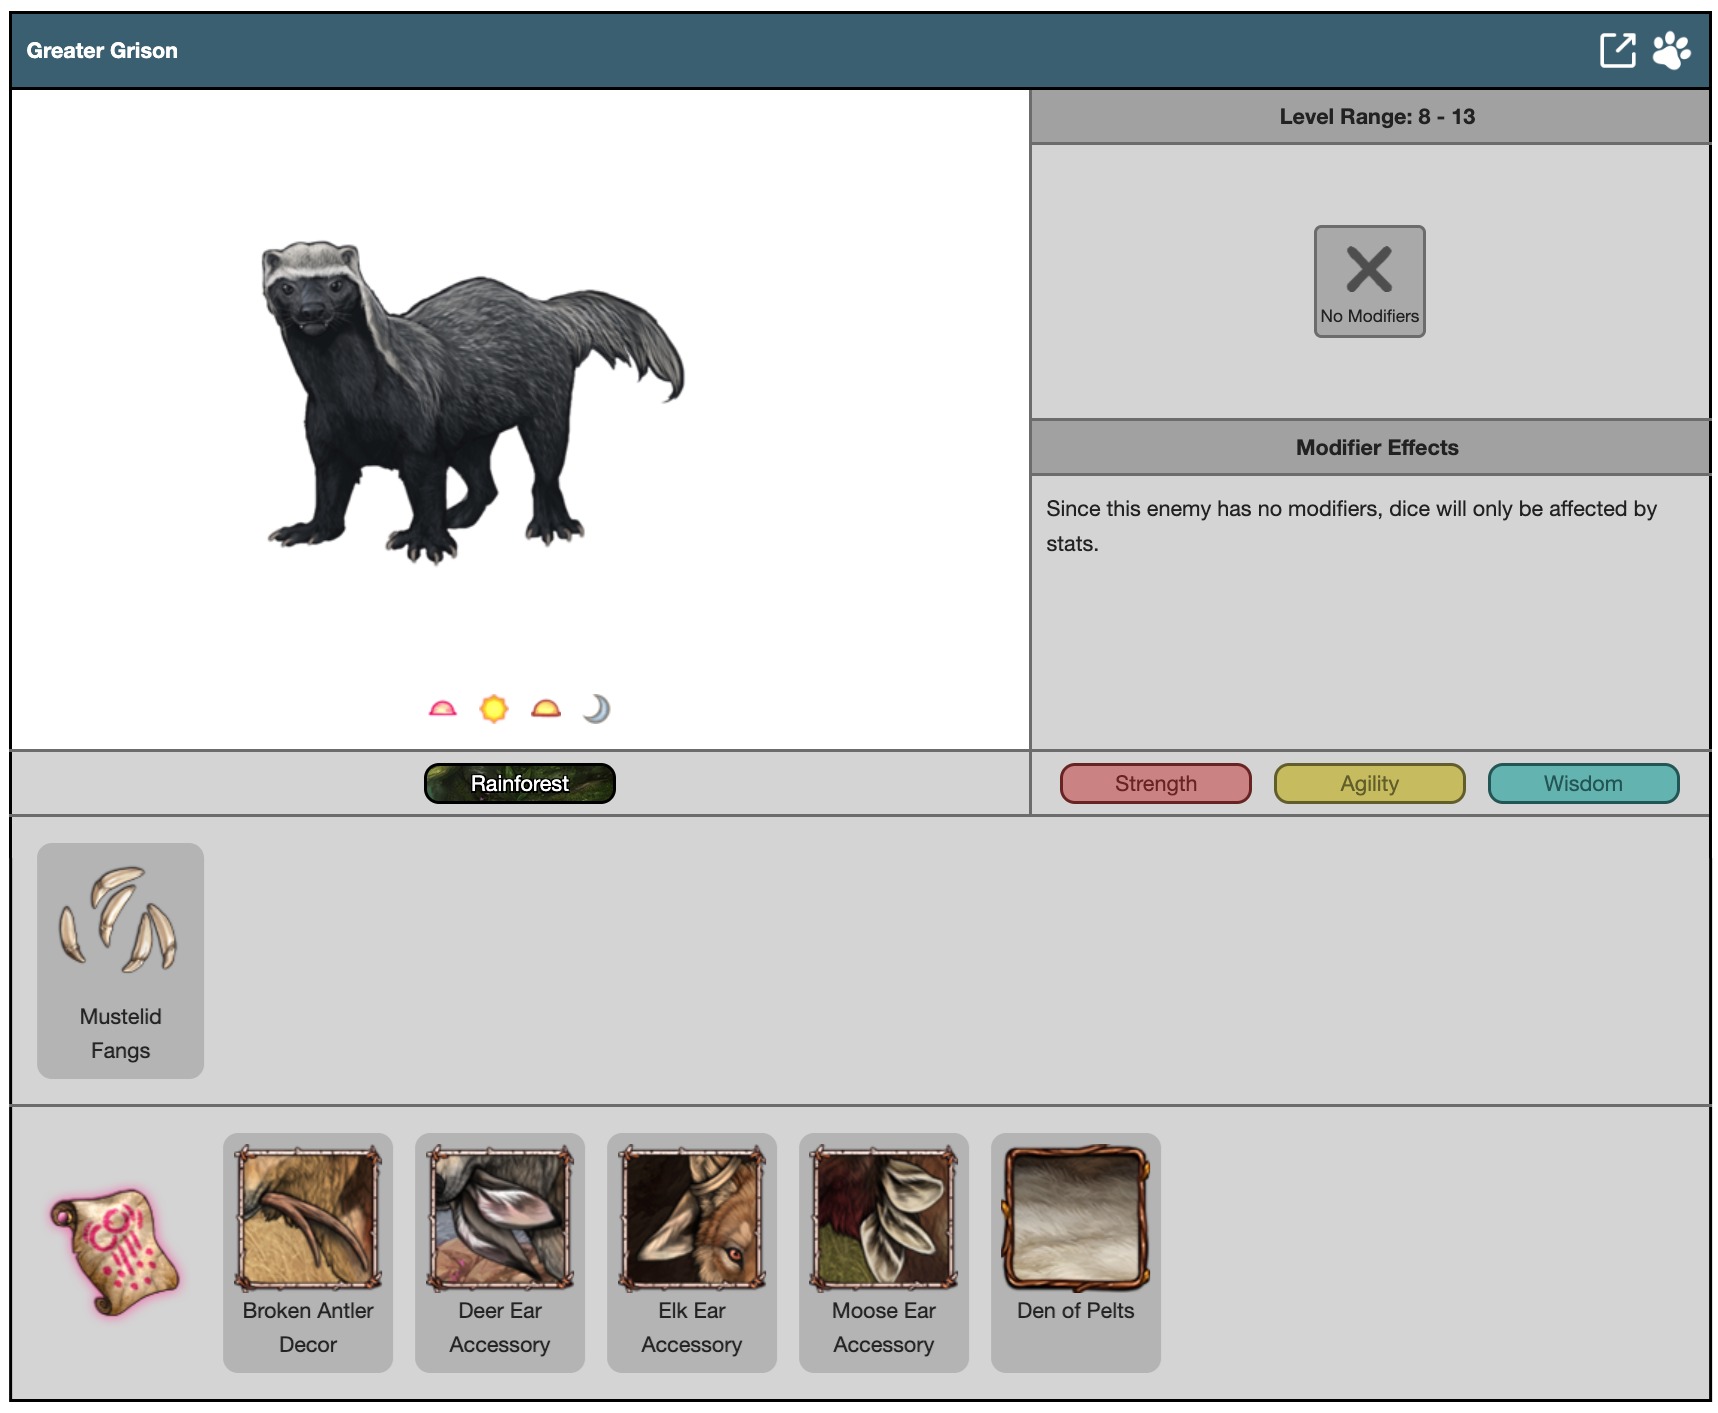This screenshot has height=1413, width=1718.
Task: Click the Rainforest biome tag
Action: tap(520, 783)
